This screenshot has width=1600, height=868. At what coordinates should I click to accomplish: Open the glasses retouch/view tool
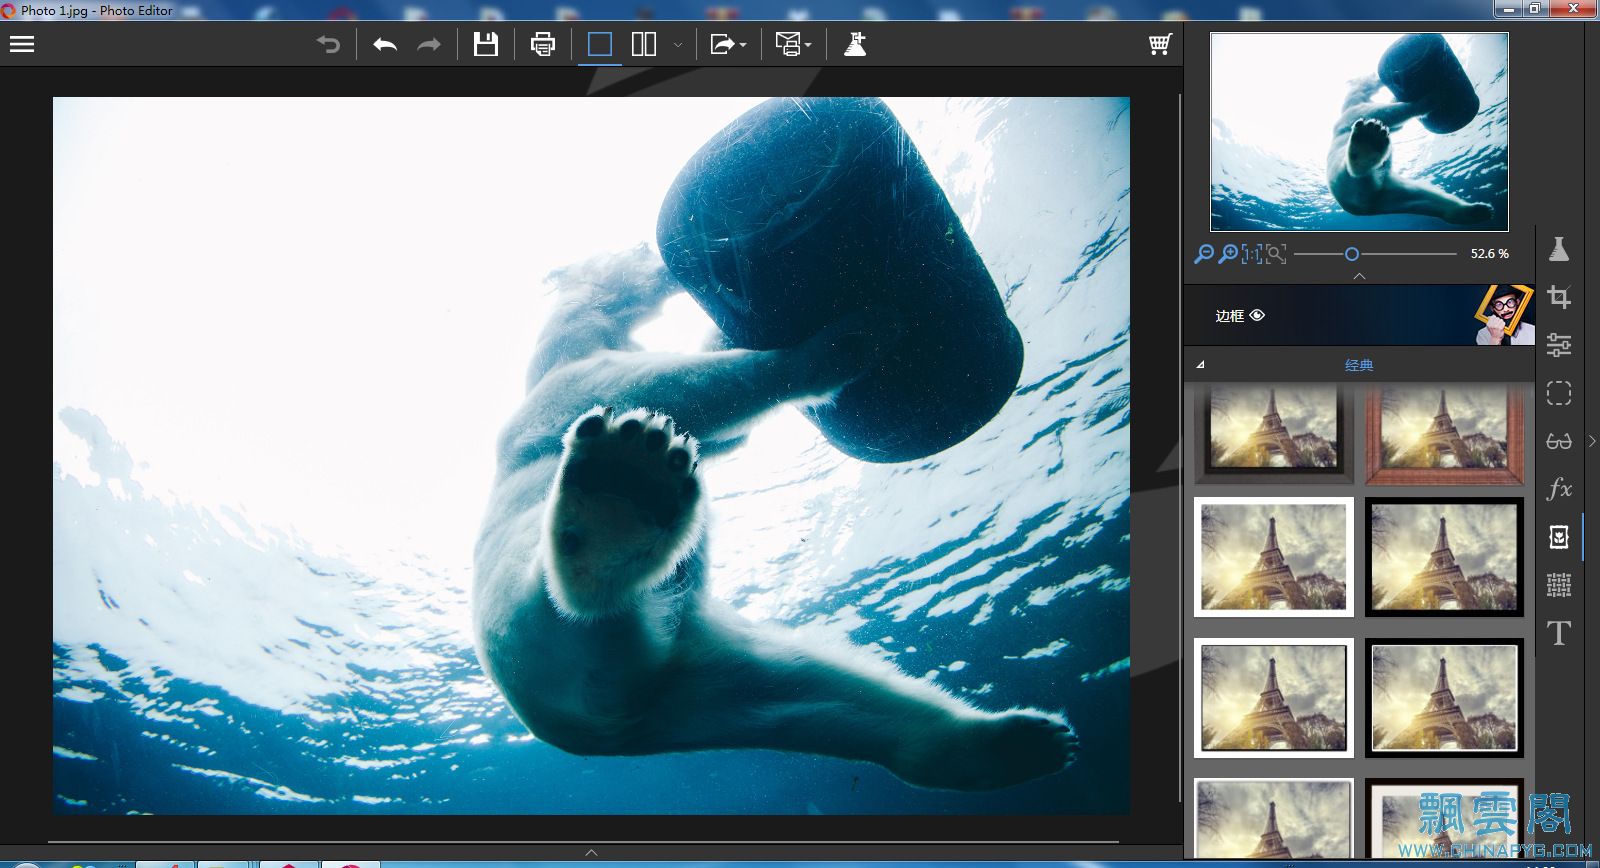[x=1559, y=441]
